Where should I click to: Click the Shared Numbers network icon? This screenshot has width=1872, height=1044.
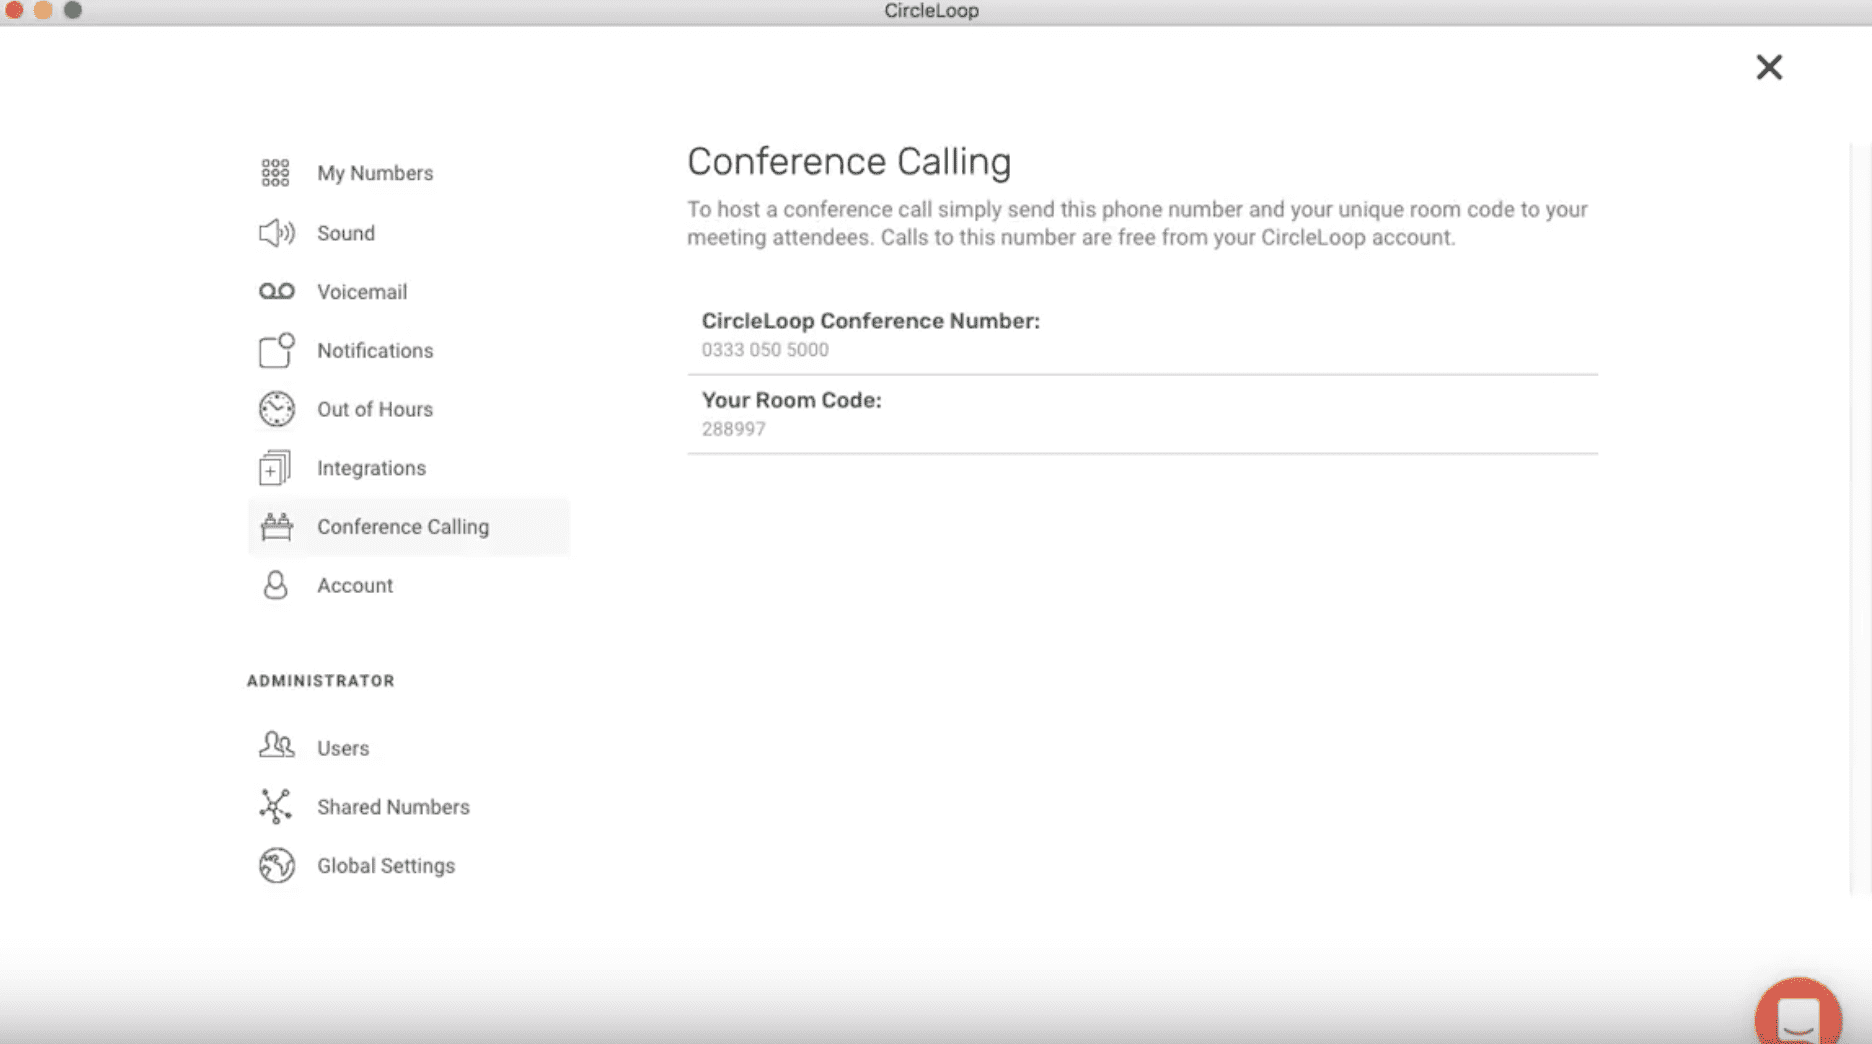[x=275, y=806]
